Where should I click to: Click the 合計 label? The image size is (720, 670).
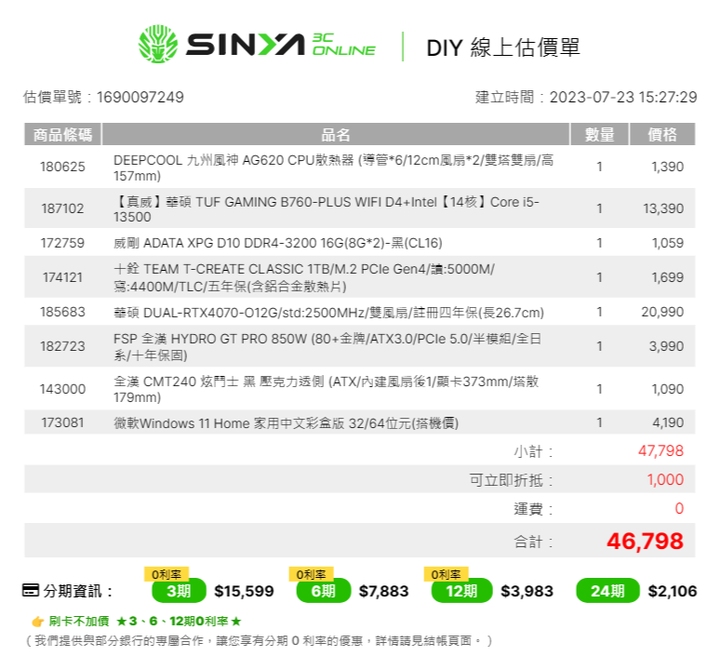533,541
